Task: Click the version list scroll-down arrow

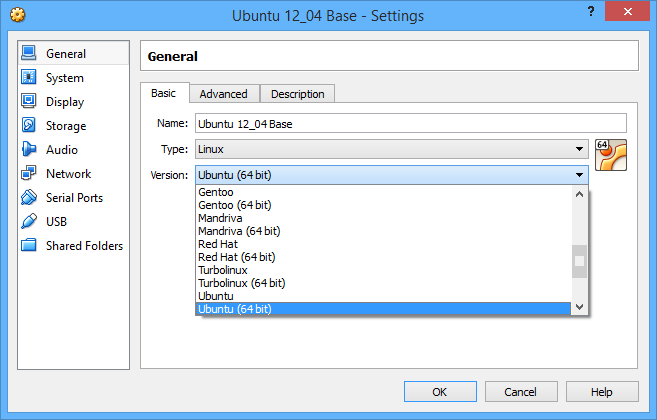Action: [579, 307]
